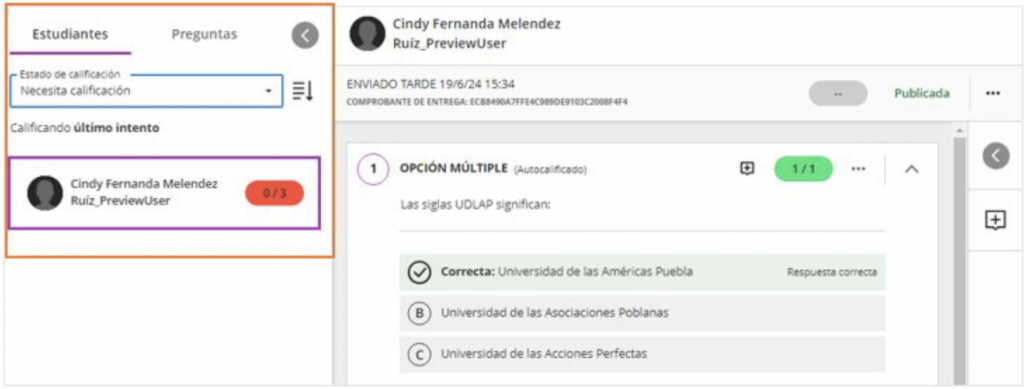This screenshot has height=389, width=1024.
Task: Click the vertical scrollbar of the submission
Action: (959, 255)
